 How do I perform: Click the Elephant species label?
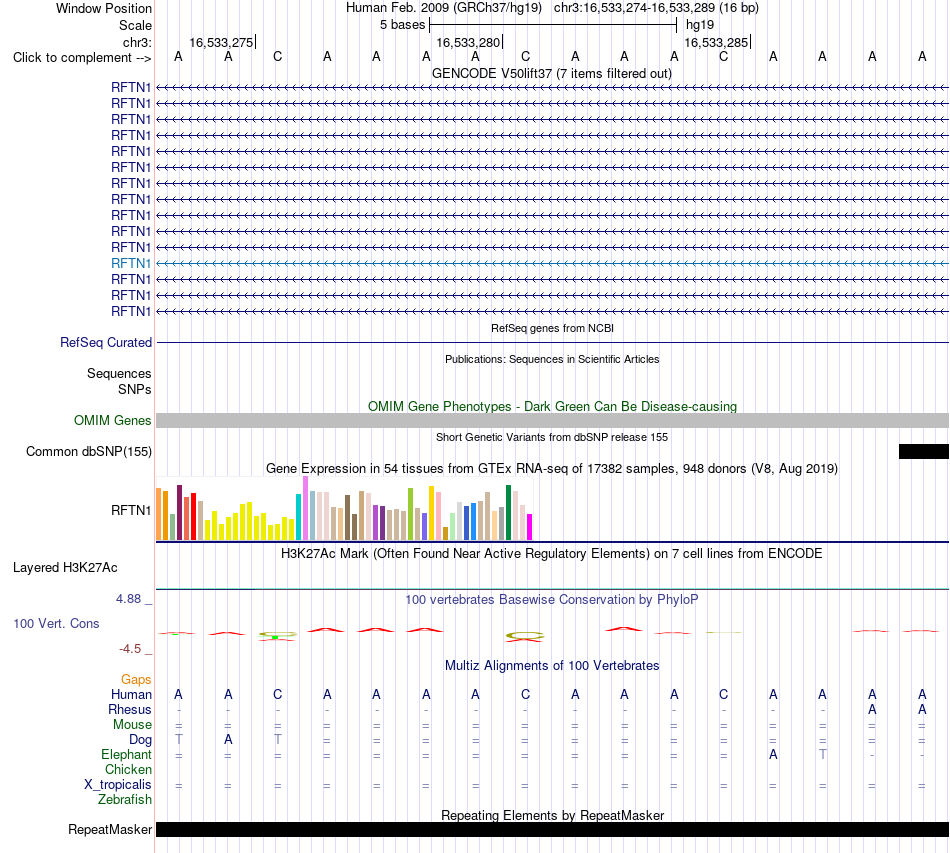tap(126, 754)
